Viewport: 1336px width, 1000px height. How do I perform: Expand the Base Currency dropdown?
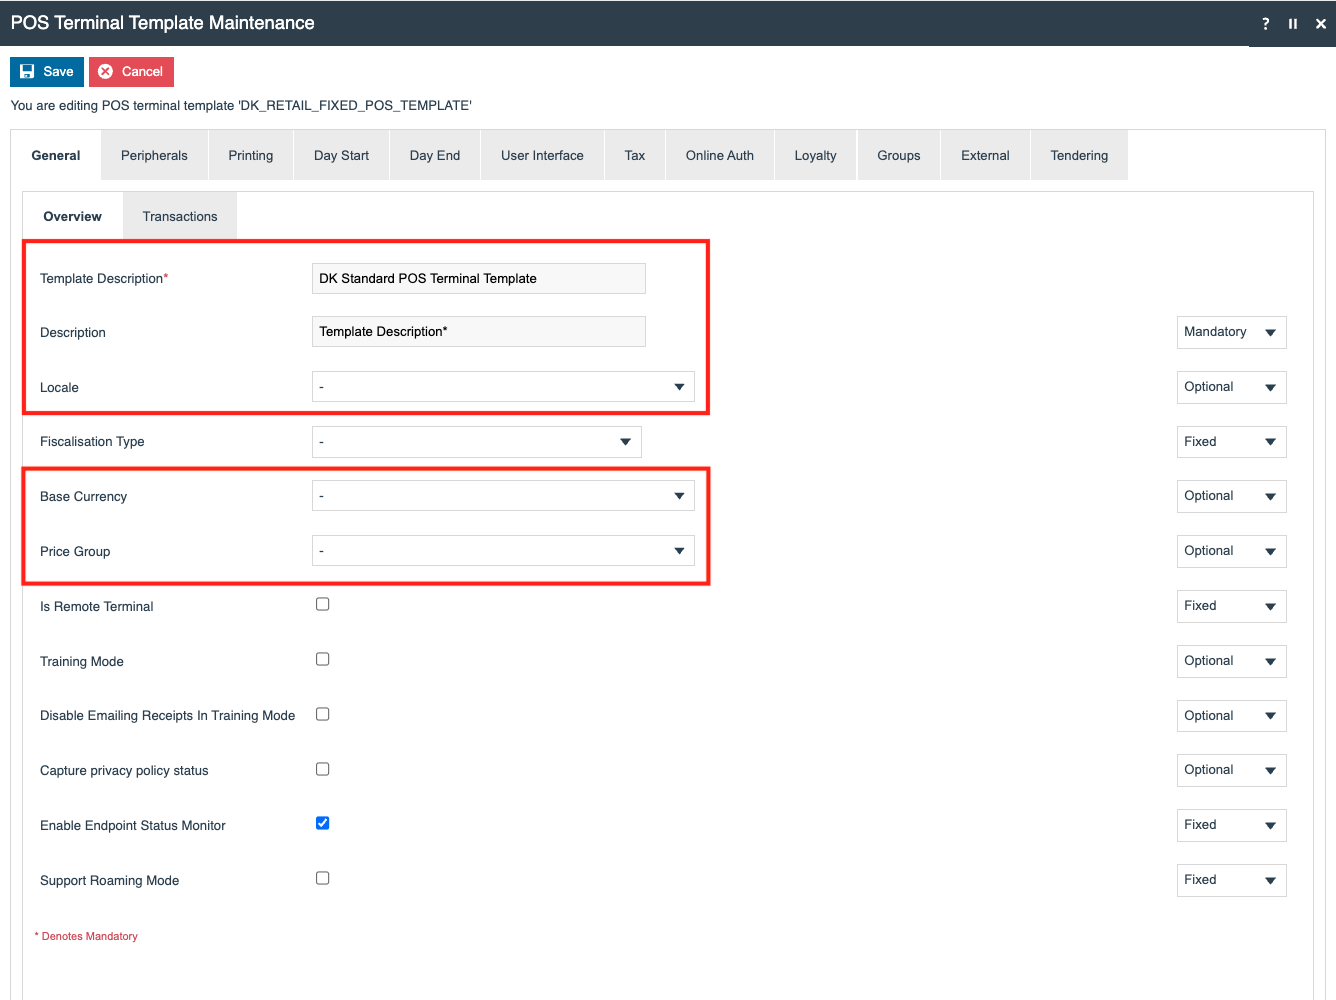point(503,496)
